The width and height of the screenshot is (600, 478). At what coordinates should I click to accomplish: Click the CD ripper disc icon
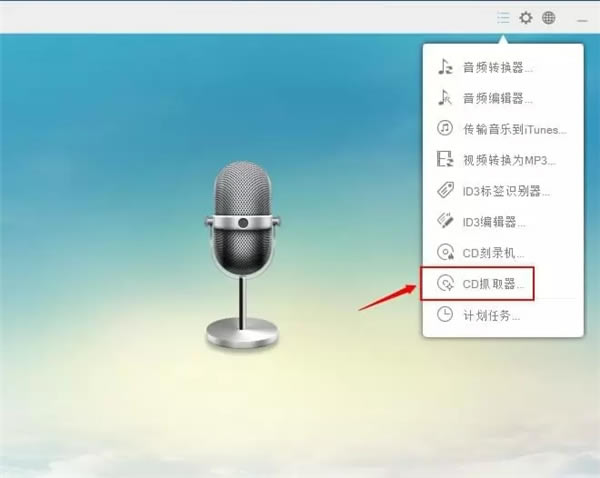[445, 284]
